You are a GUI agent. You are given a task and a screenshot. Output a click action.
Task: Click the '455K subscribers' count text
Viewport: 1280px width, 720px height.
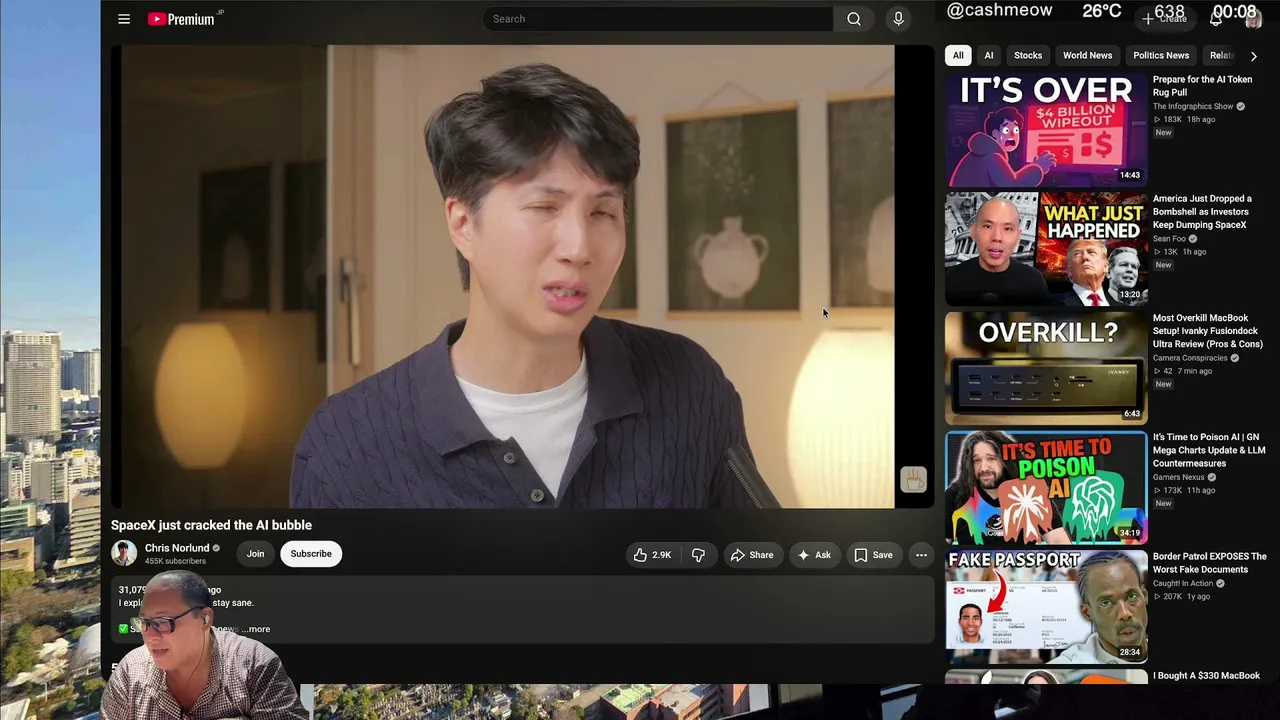pyautogui.click(x=175, y=562)
